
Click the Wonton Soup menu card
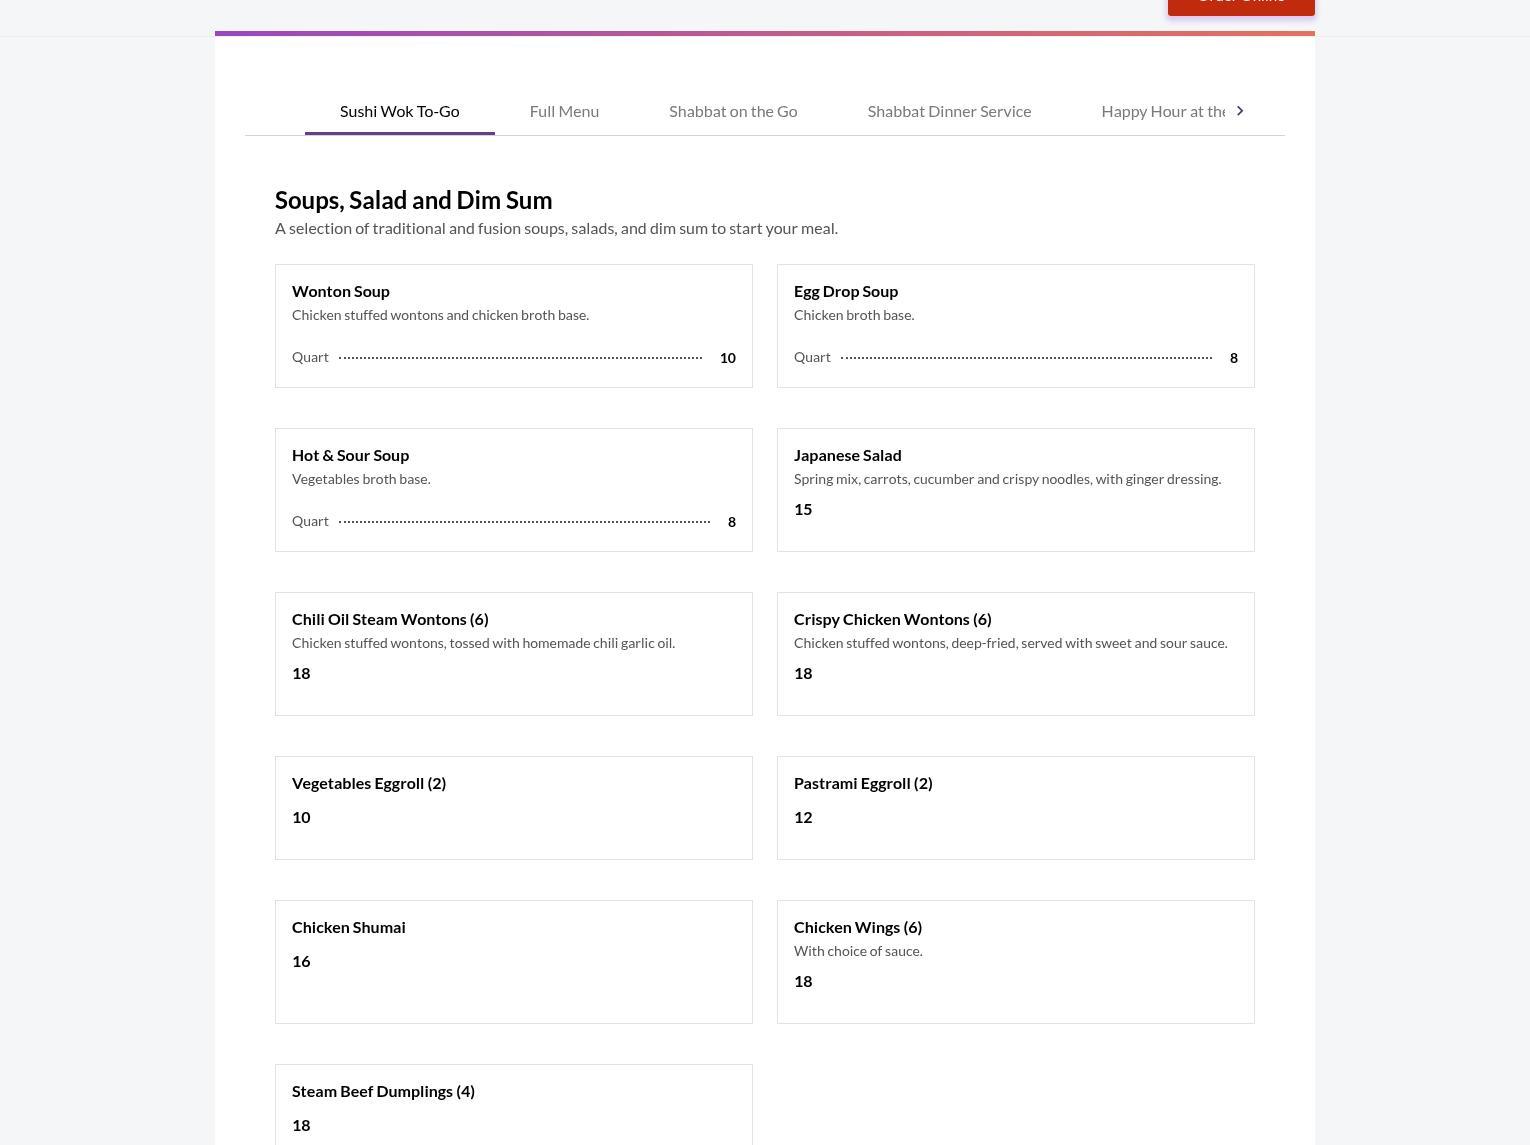click(513, 325)
